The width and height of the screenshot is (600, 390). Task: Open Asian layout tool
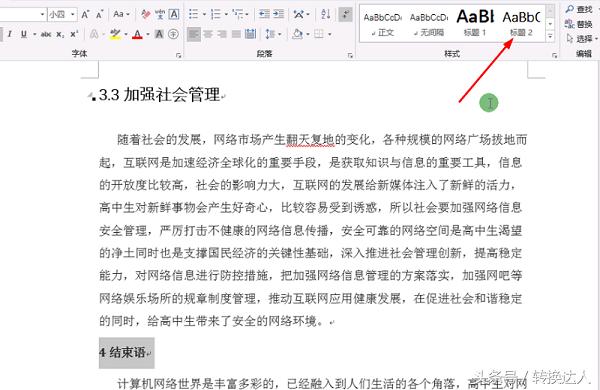pos(298,15)
